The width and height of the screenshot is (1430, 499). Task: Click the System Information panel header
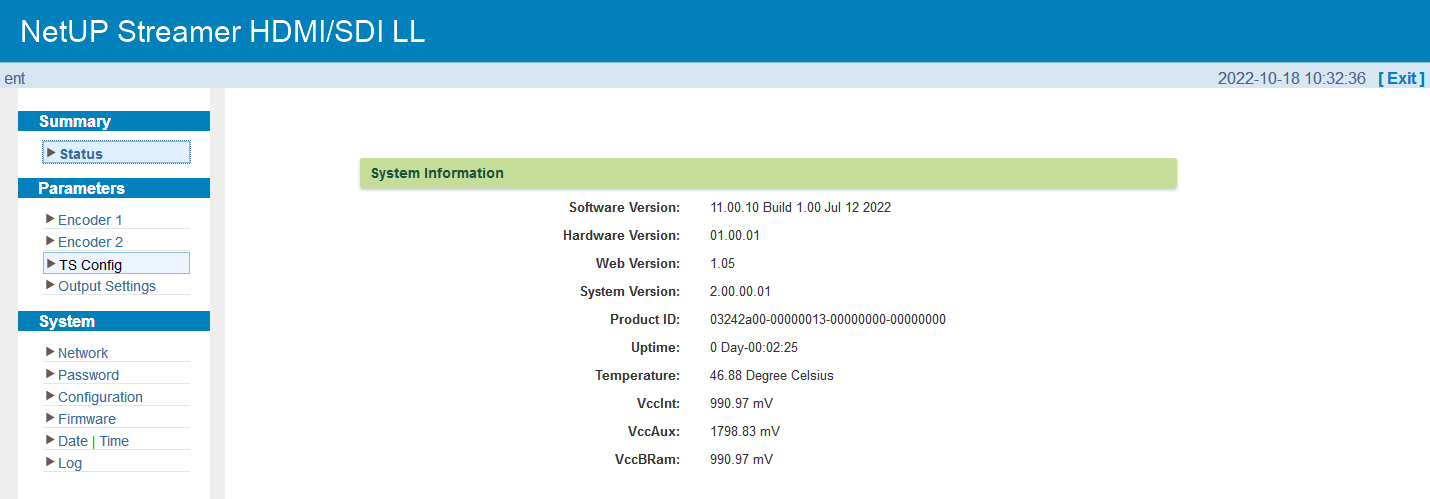(x=768, y=173)
